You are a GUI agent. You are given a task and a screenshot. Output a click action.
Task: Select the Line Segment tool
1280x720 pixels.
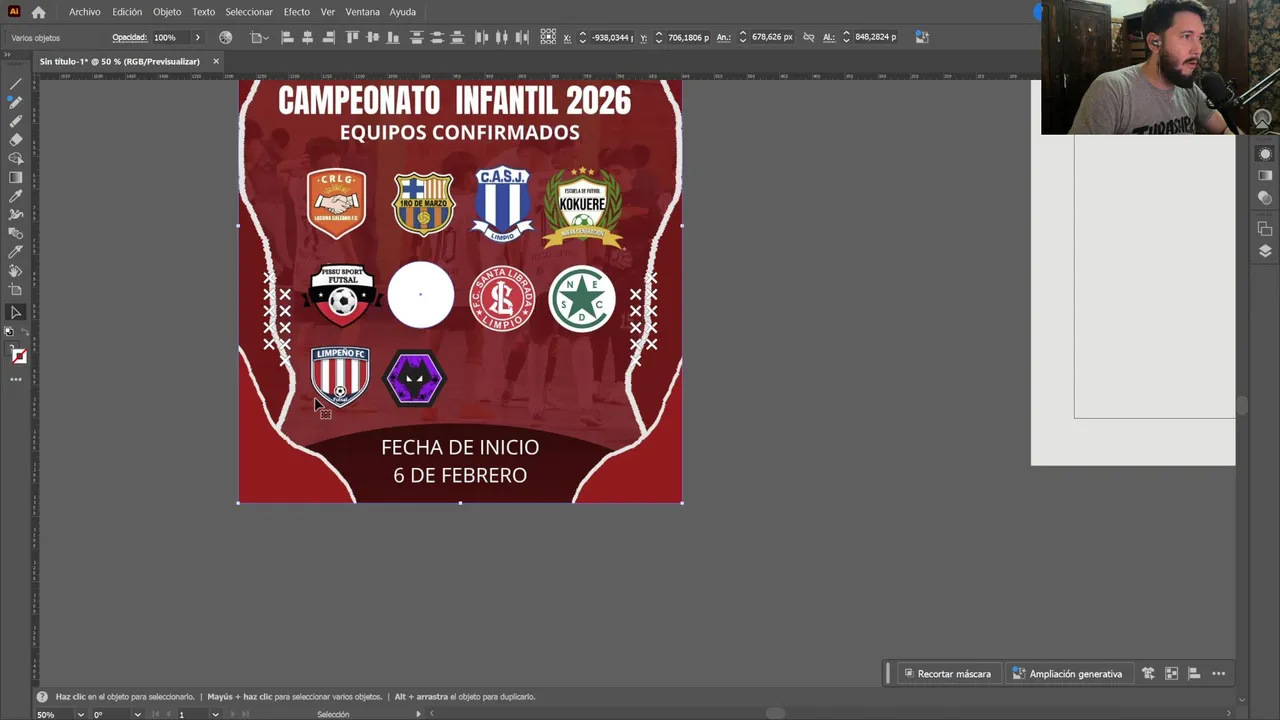(x=15, y=83)
